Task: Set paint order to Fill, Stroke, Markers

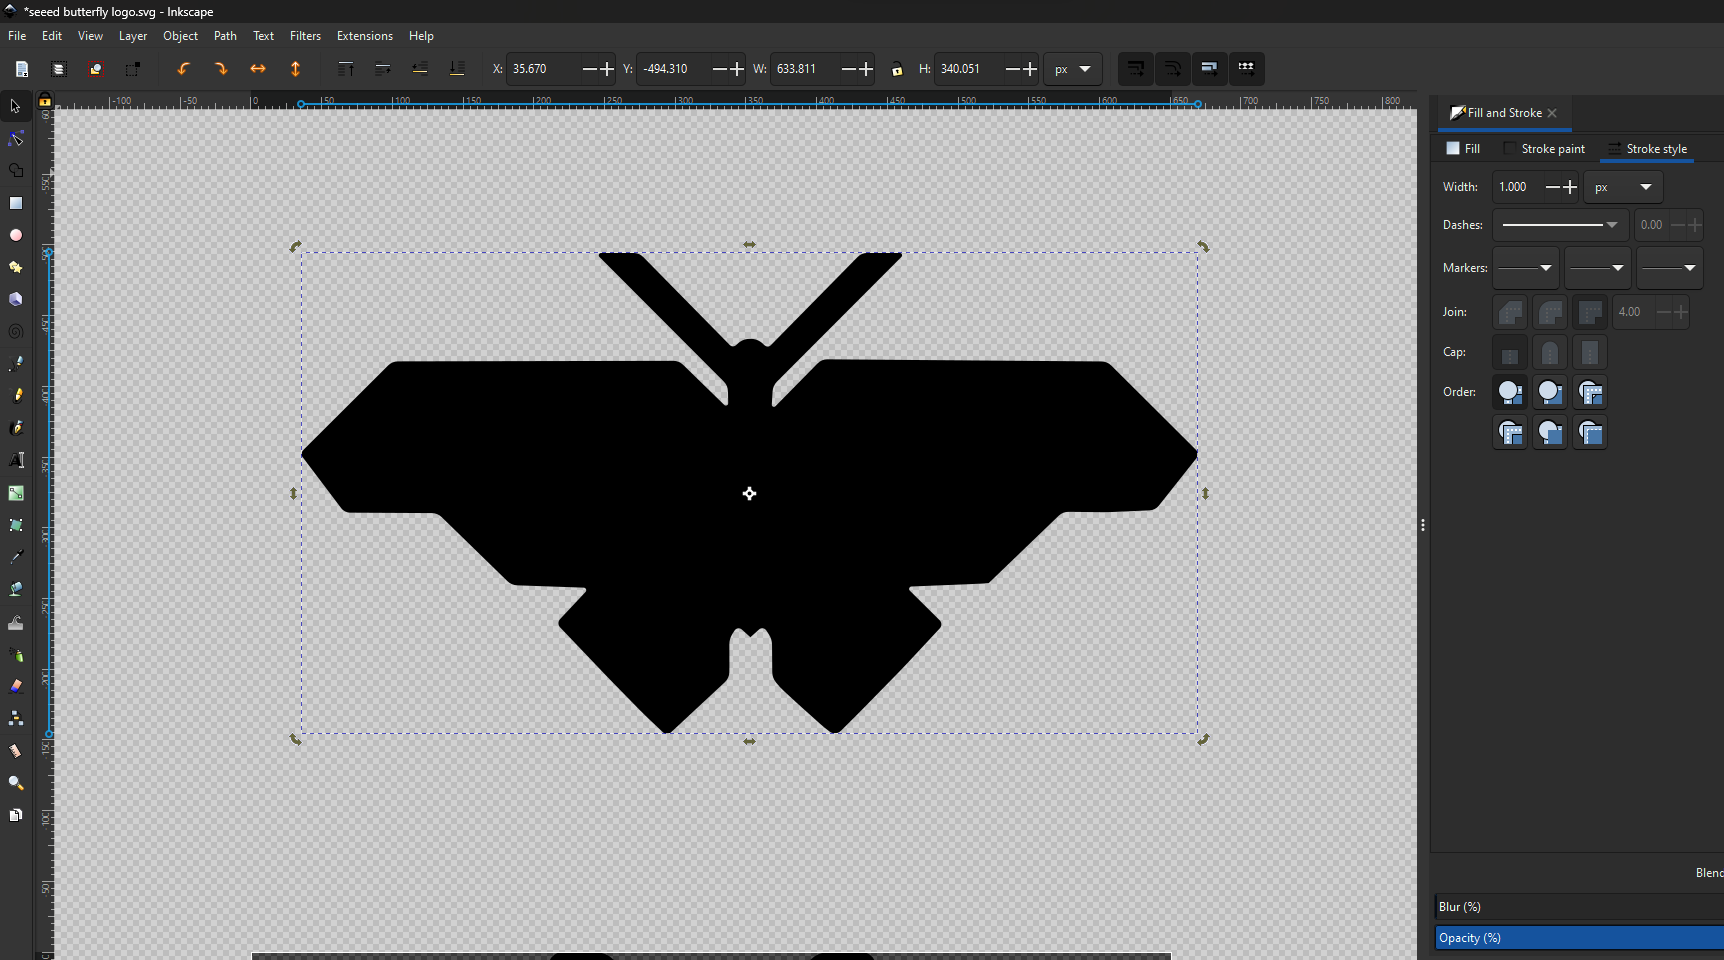Action: [1510, 392]
